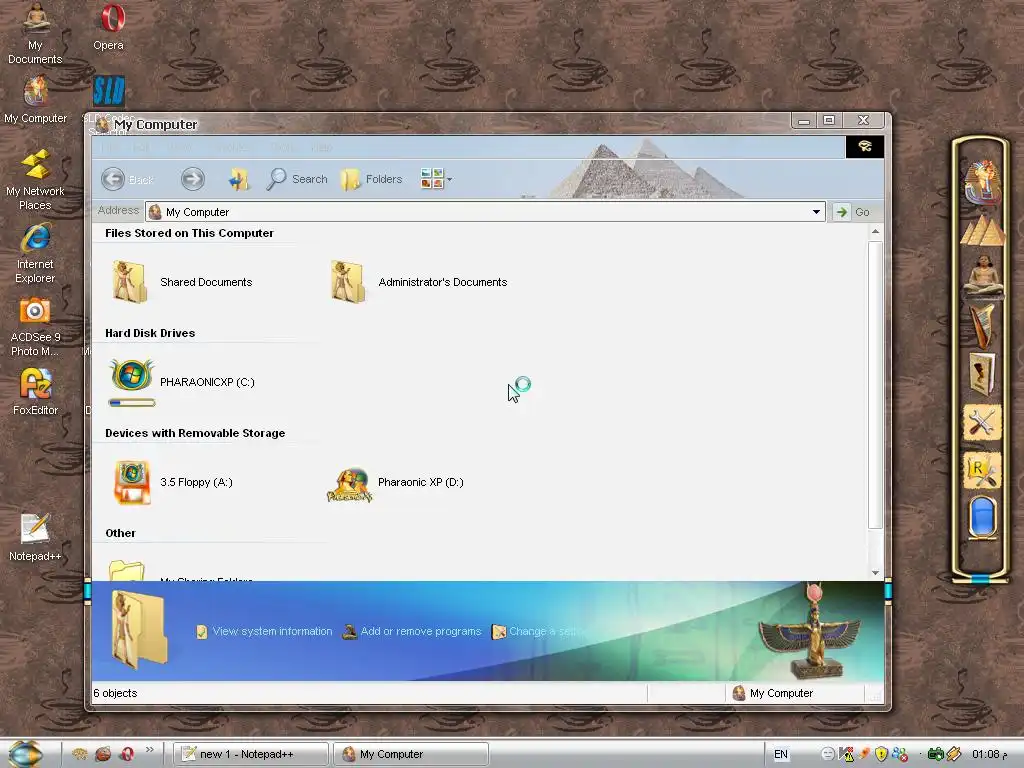Image resolution: width=1024 pixels, height=768 pixels.
Task: Click the pyramids dock icon
Action: pos(982,230)
